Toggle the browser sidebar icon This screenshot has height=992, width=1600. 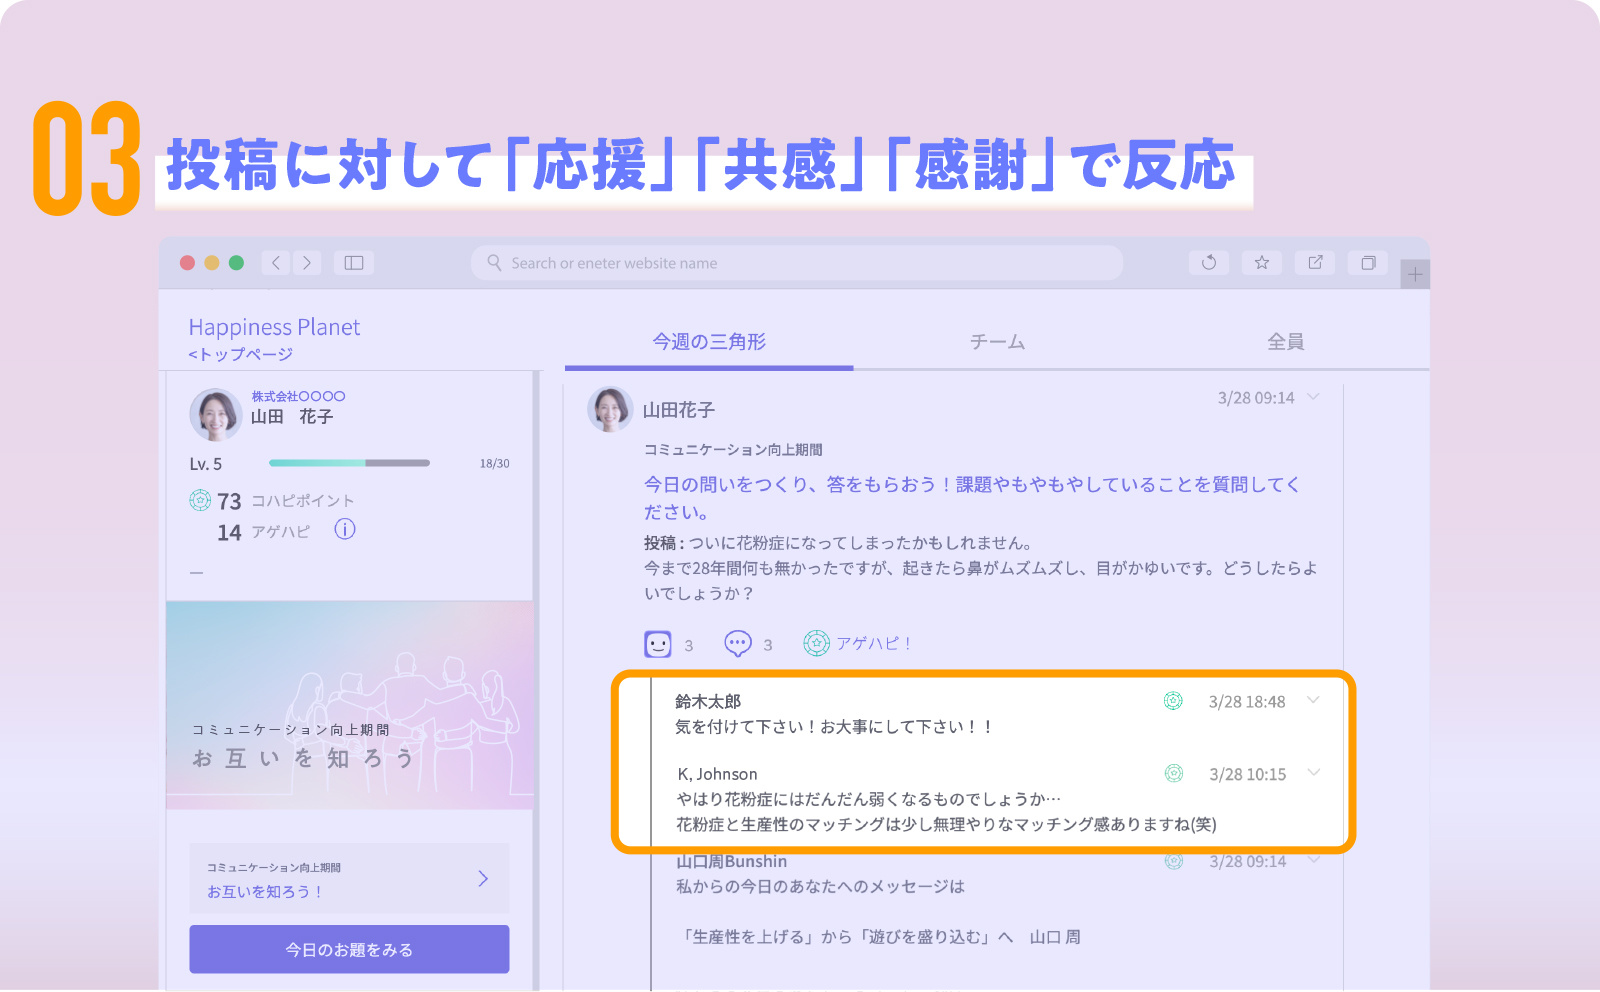pyautogui.click(x=354, y=263)
